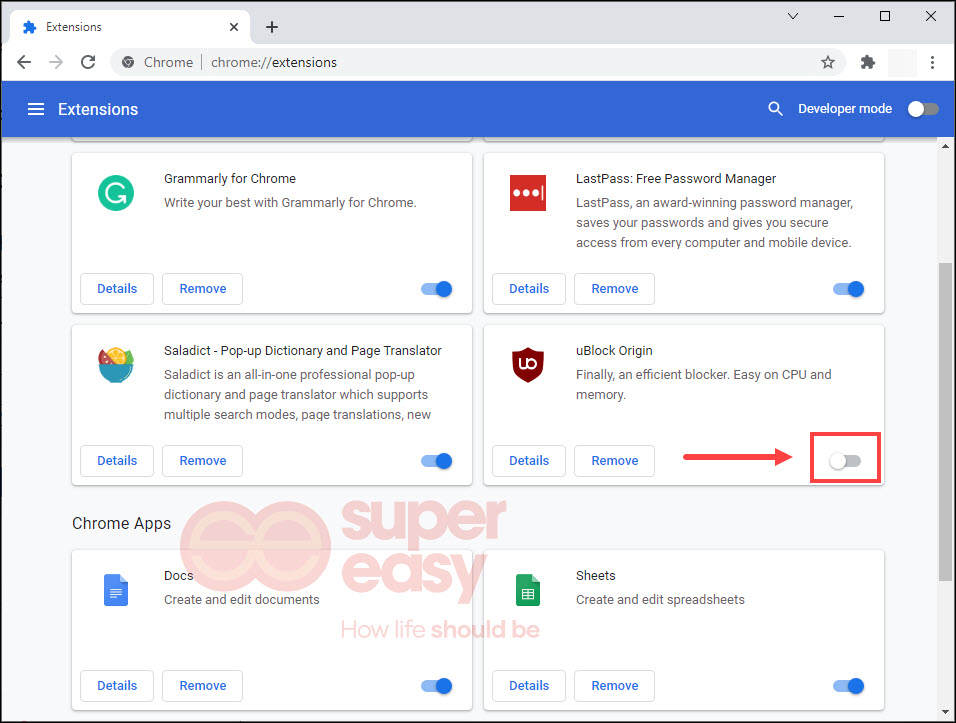Viewport: 956px width, 723px height.
Task: Disable Grammarly for Chrome toggle
Action: click(437, 289)
